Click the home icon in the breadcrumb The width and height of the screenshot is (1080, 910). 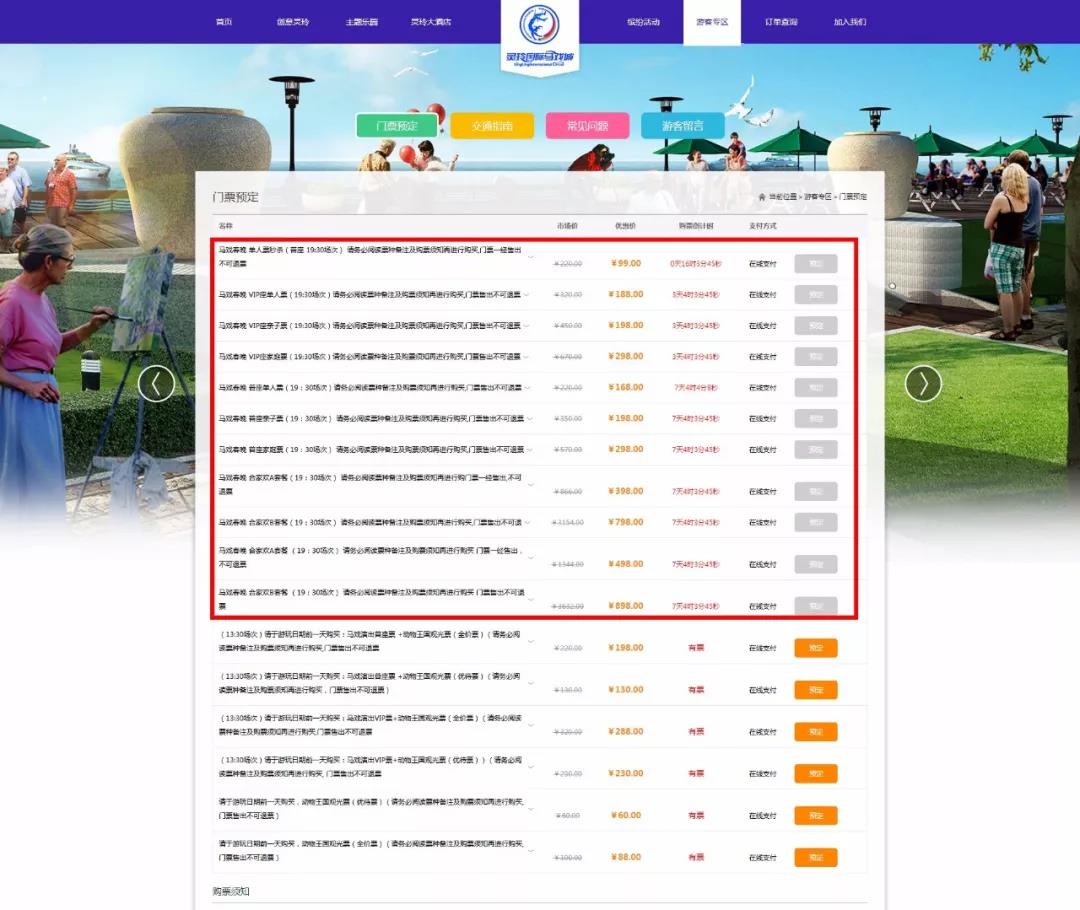[763, 197]
